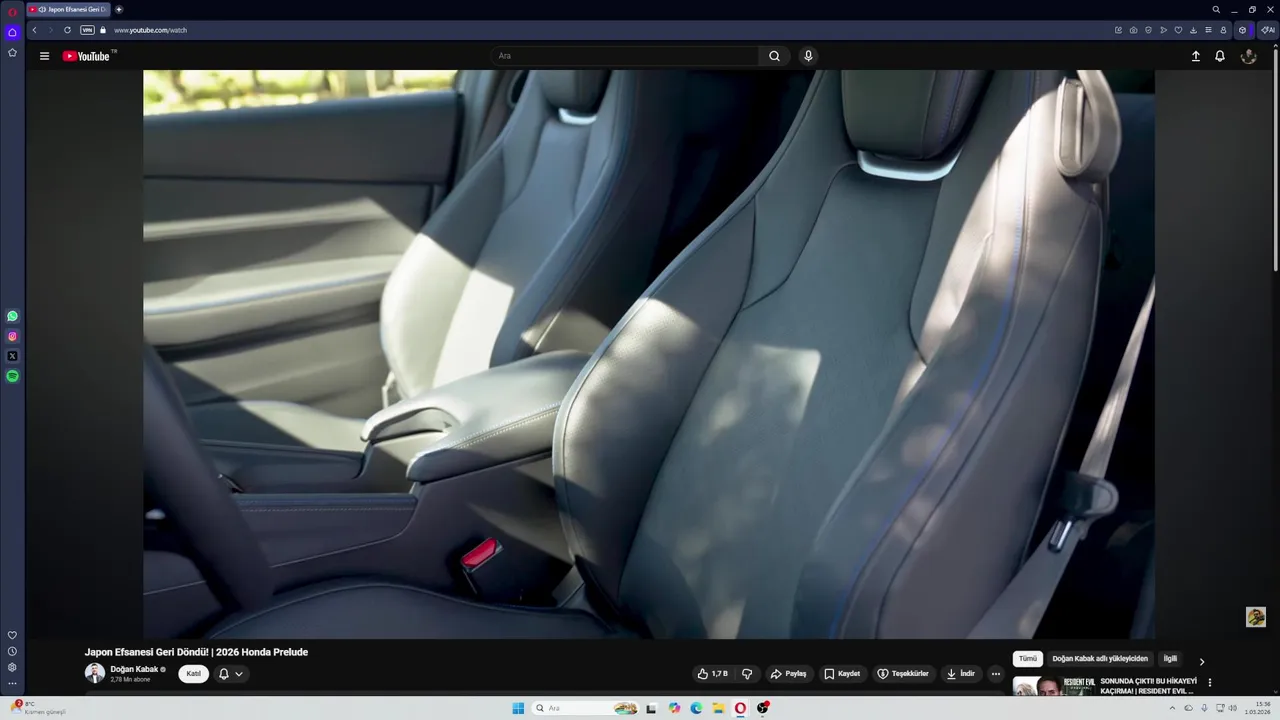
Task: Go to YouTube home via logo
Action: pyautogui.click(x=88, y=56)
